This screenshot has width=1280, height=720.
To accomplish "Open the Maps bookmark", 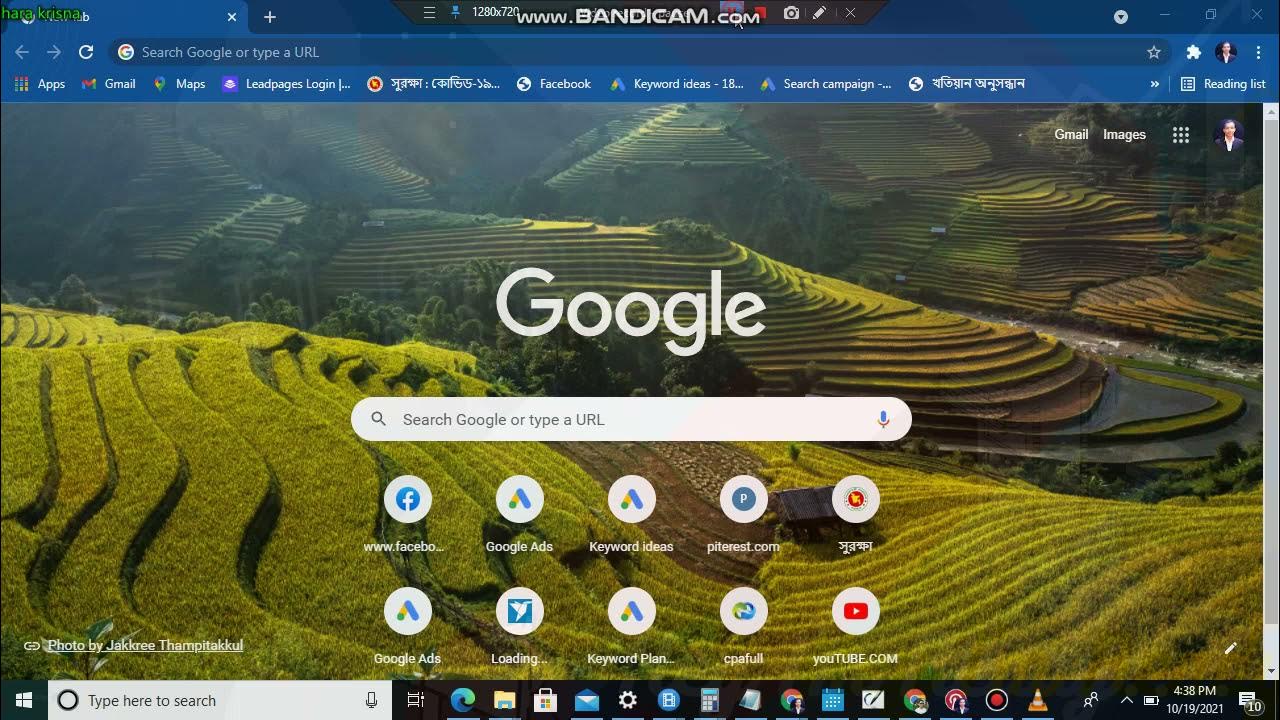I will point(179,84).
